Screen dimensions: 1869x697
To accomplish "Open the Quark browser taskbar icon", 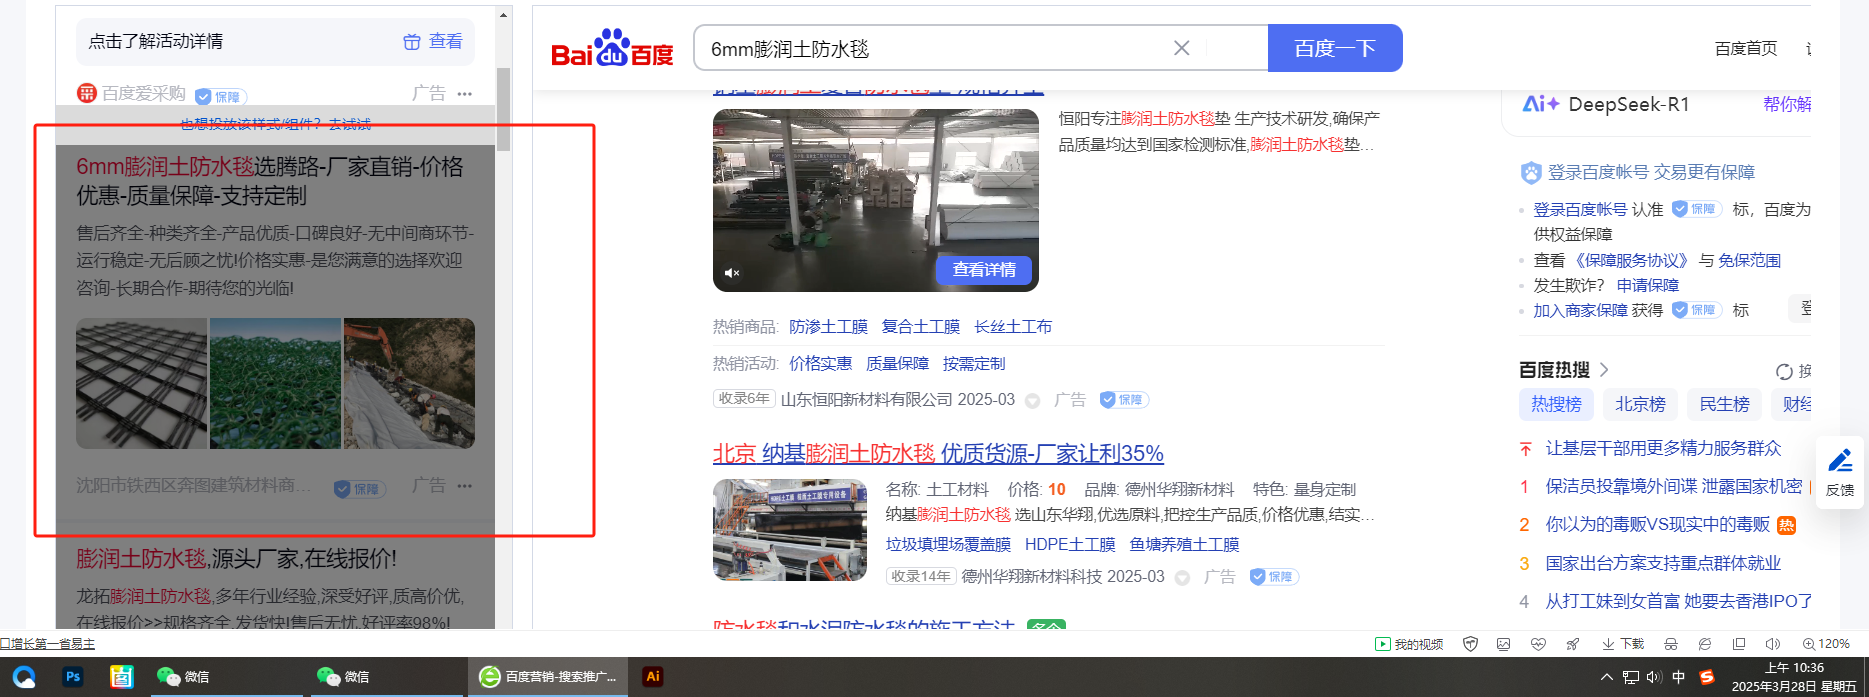I will click(24, 676).
